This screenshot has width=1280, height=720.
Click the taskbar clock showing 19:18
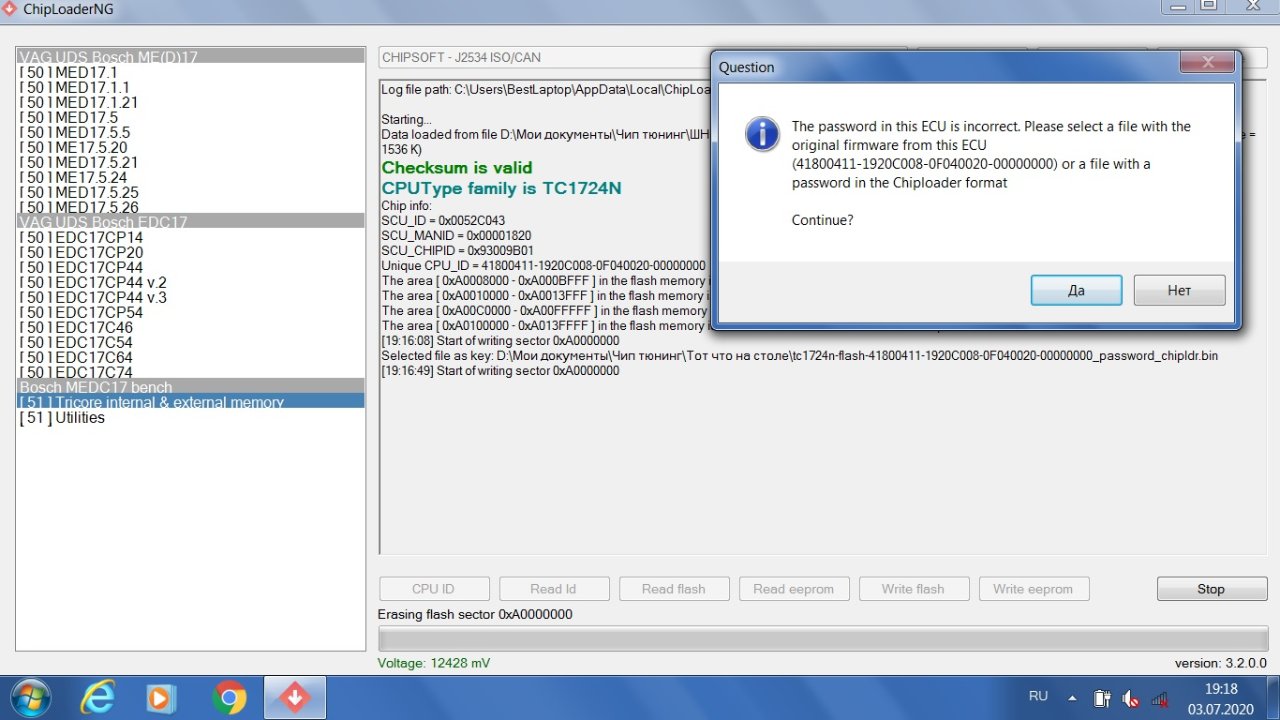(1218, 697)
